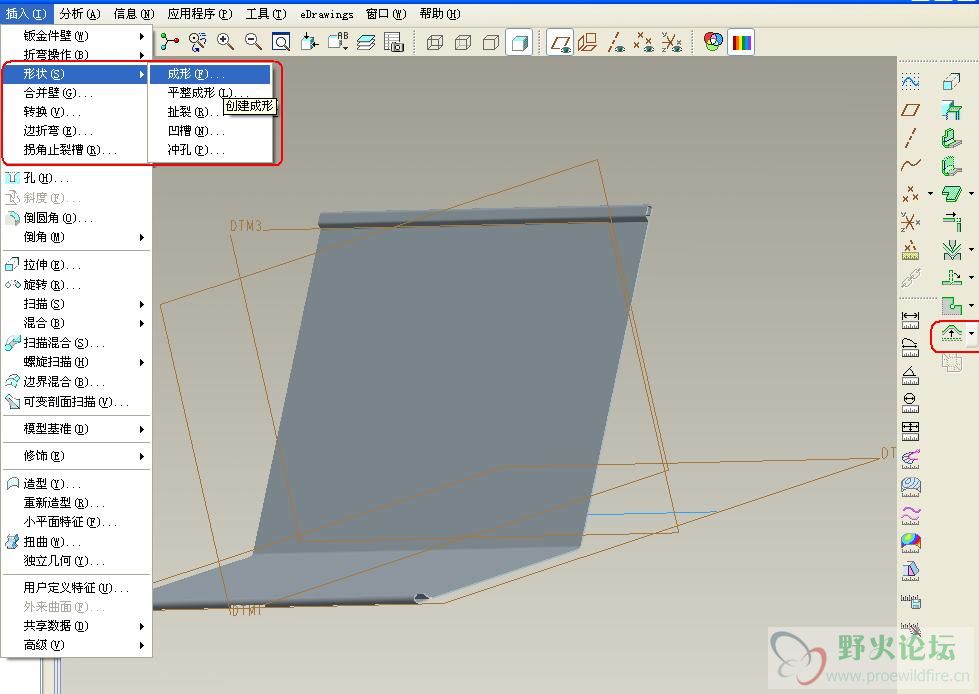The height and width of the screenshot is (694, 979).
Task: Refit the model to the screen
Action: [281, 42]
